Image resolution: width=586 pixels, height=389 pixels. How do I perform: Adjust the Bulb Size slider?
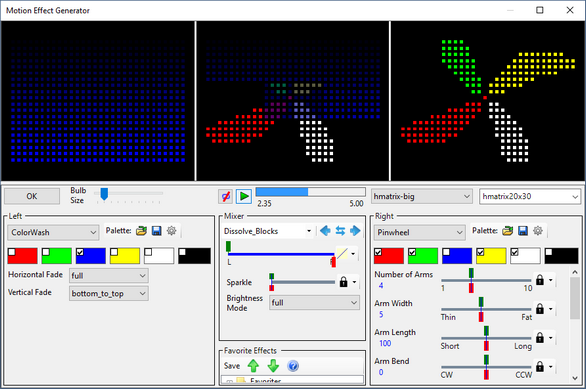129,195
